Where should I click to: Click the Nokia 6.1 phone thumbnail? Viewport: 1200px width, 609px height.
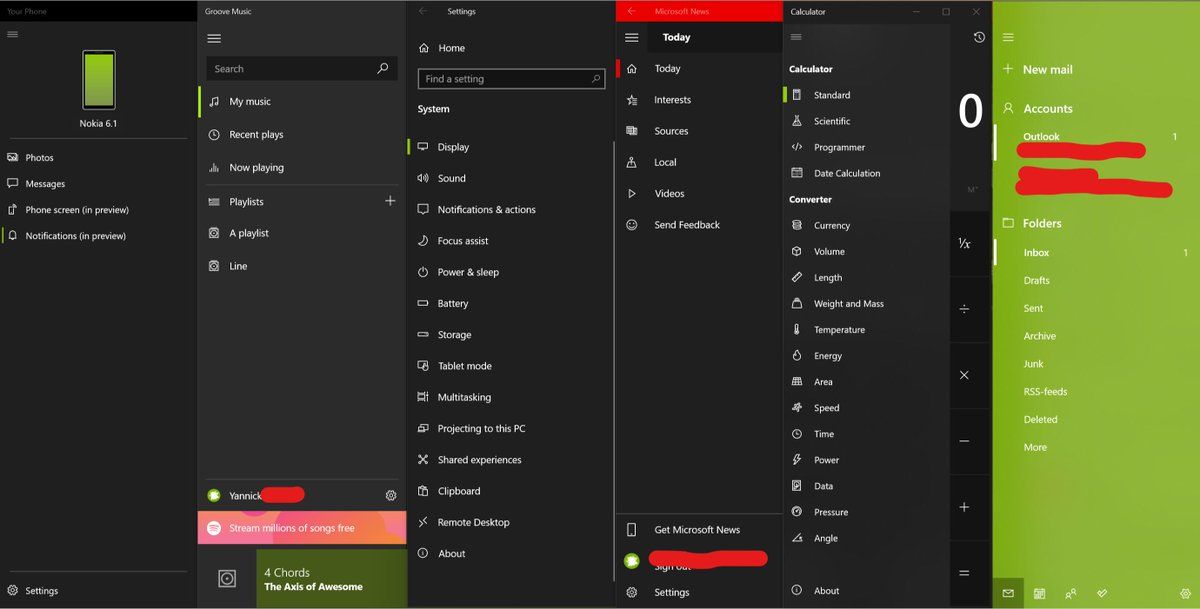[98, 80]
